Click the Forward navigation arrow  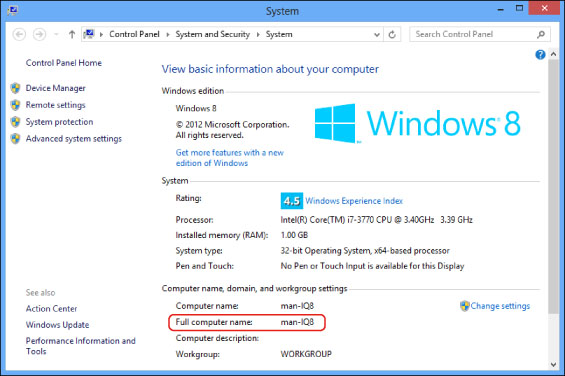click(39, 35)
